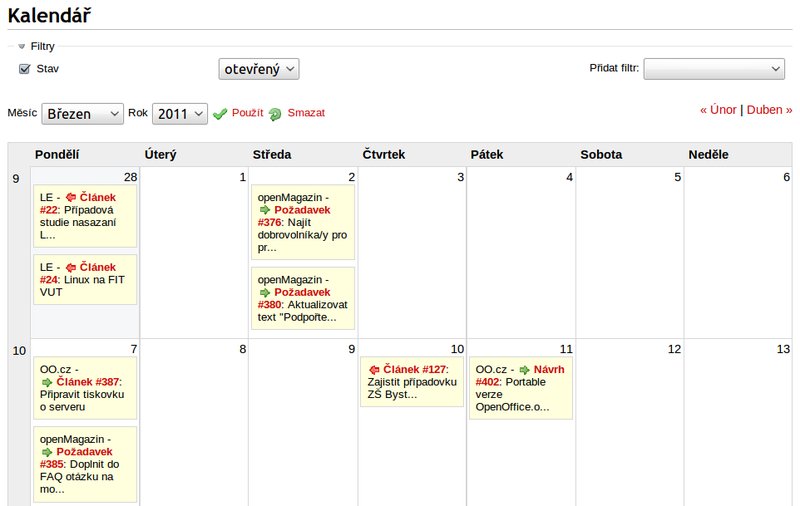This screenshot has width=800, height=506.
Task: Click the green arrow icon on Požadavek #376
Action: coord(265,210)
